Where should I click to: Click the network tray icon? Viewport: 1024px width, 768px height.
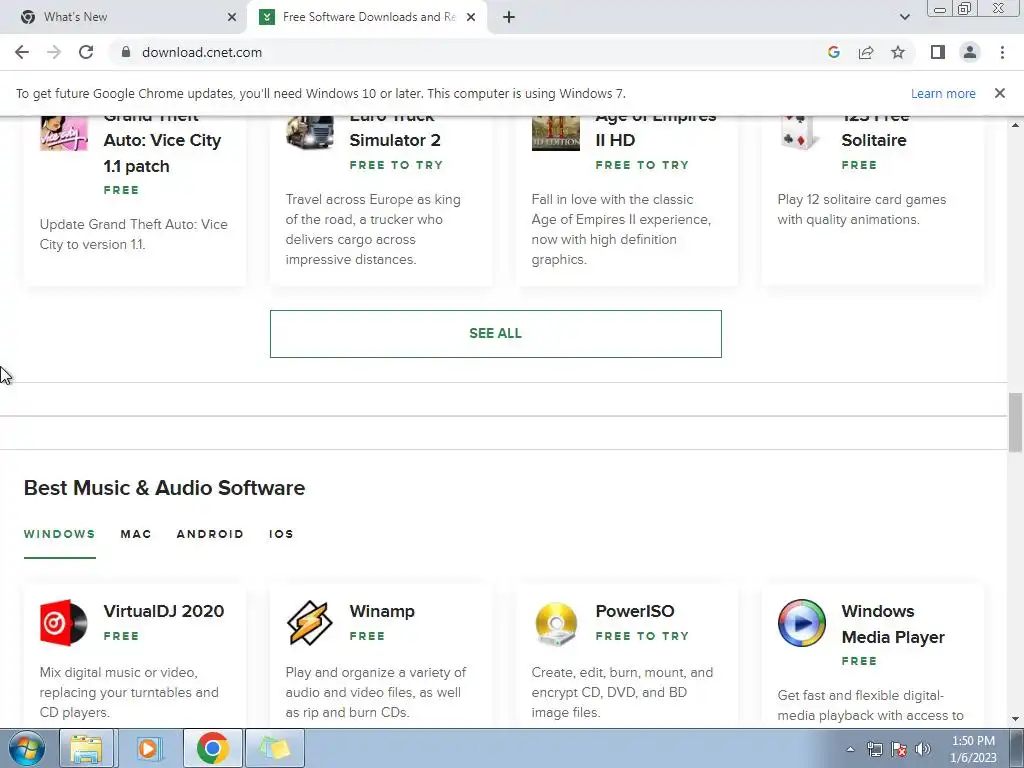(874, 750)
